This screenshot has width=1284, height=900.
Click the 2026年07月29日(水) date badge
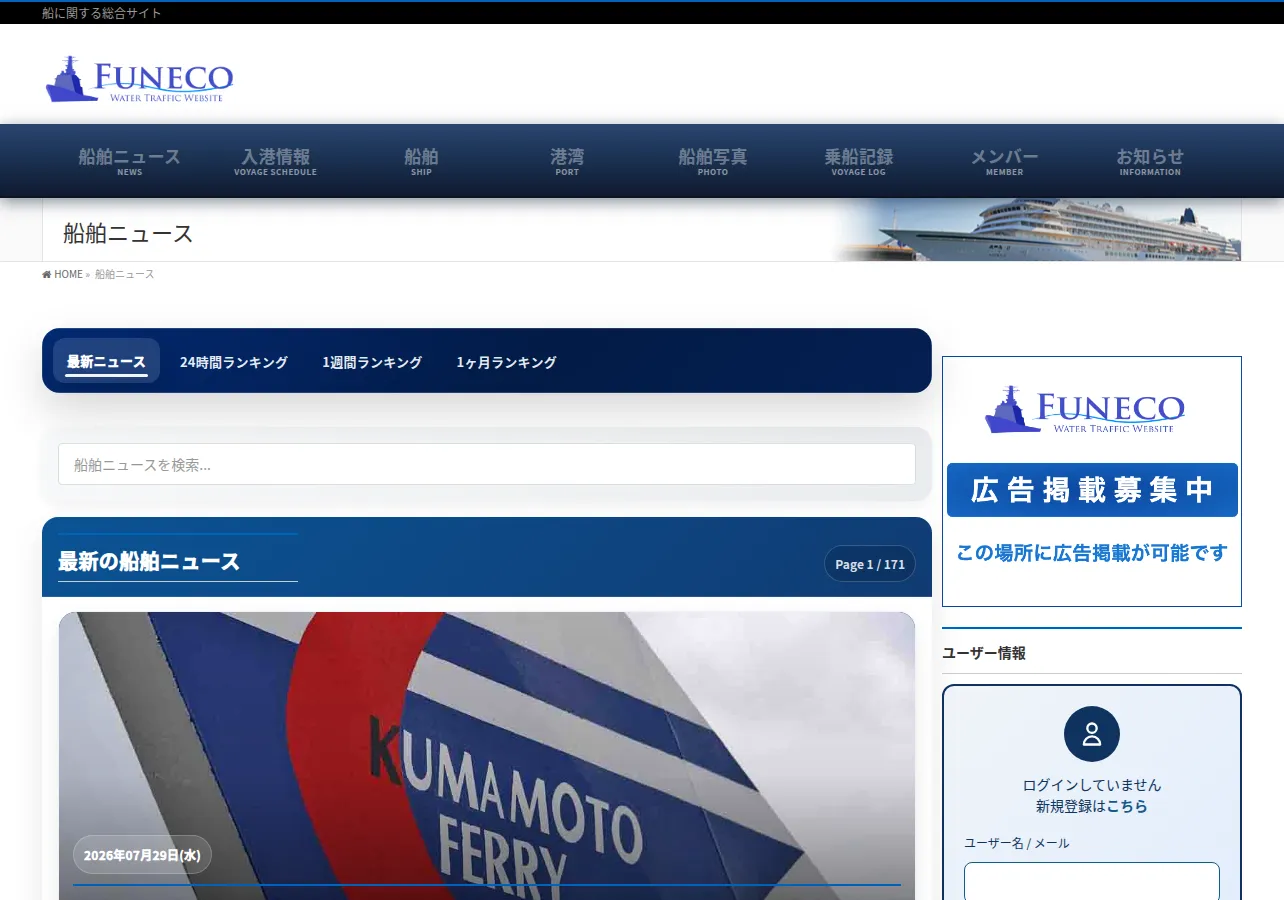click(x=142, y=855)
